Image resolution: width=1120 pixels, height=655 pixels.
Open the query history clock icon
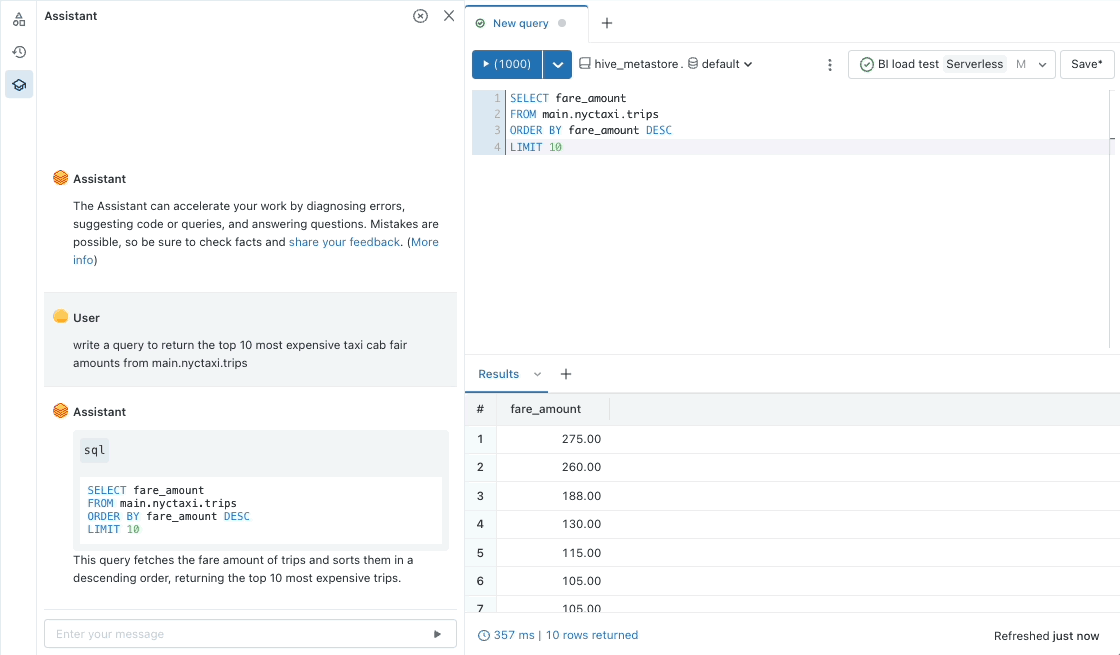coord(18,52)
